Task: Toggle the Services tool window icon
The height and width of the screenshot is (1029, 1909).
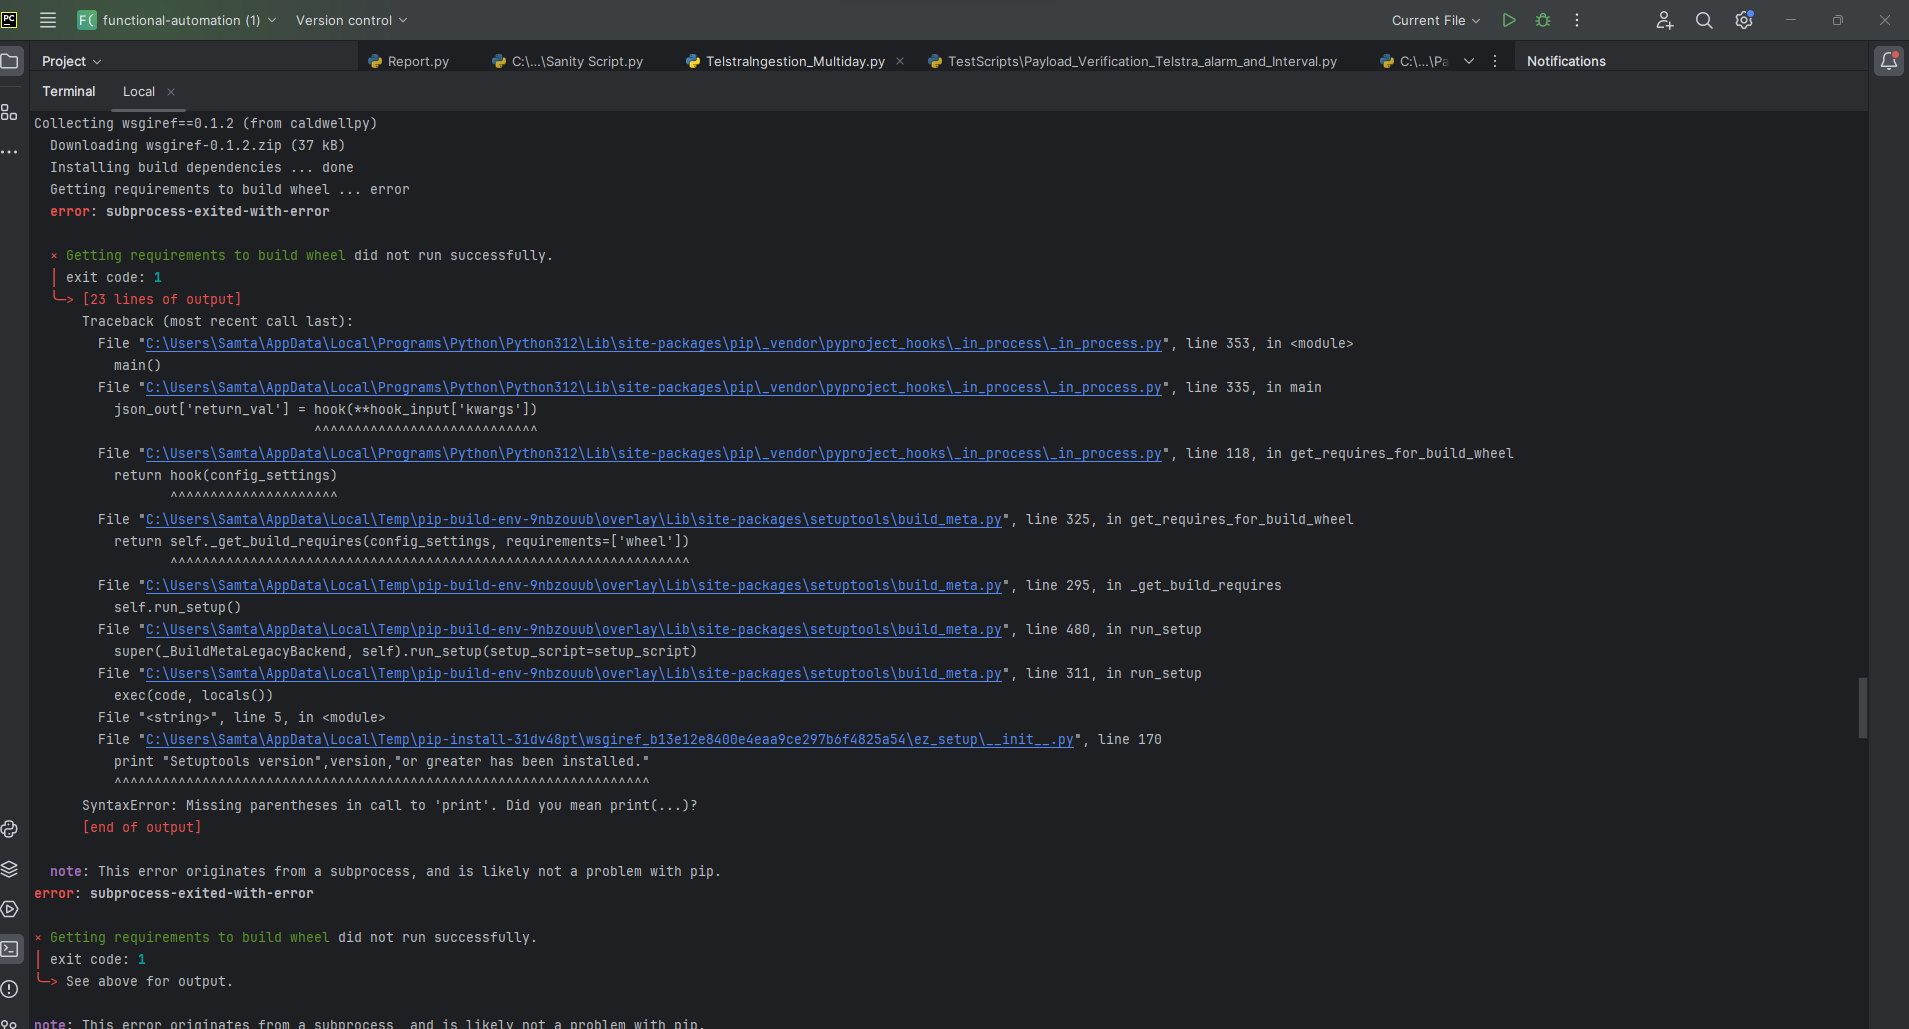Action: coord(10,909)
